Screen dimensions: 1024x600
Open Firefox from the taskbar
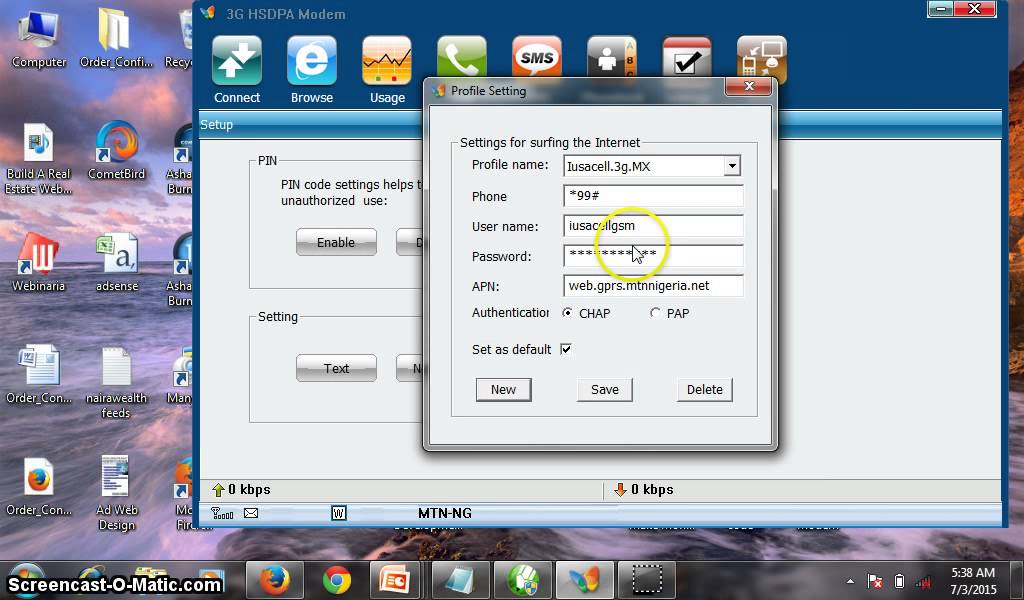275,580
